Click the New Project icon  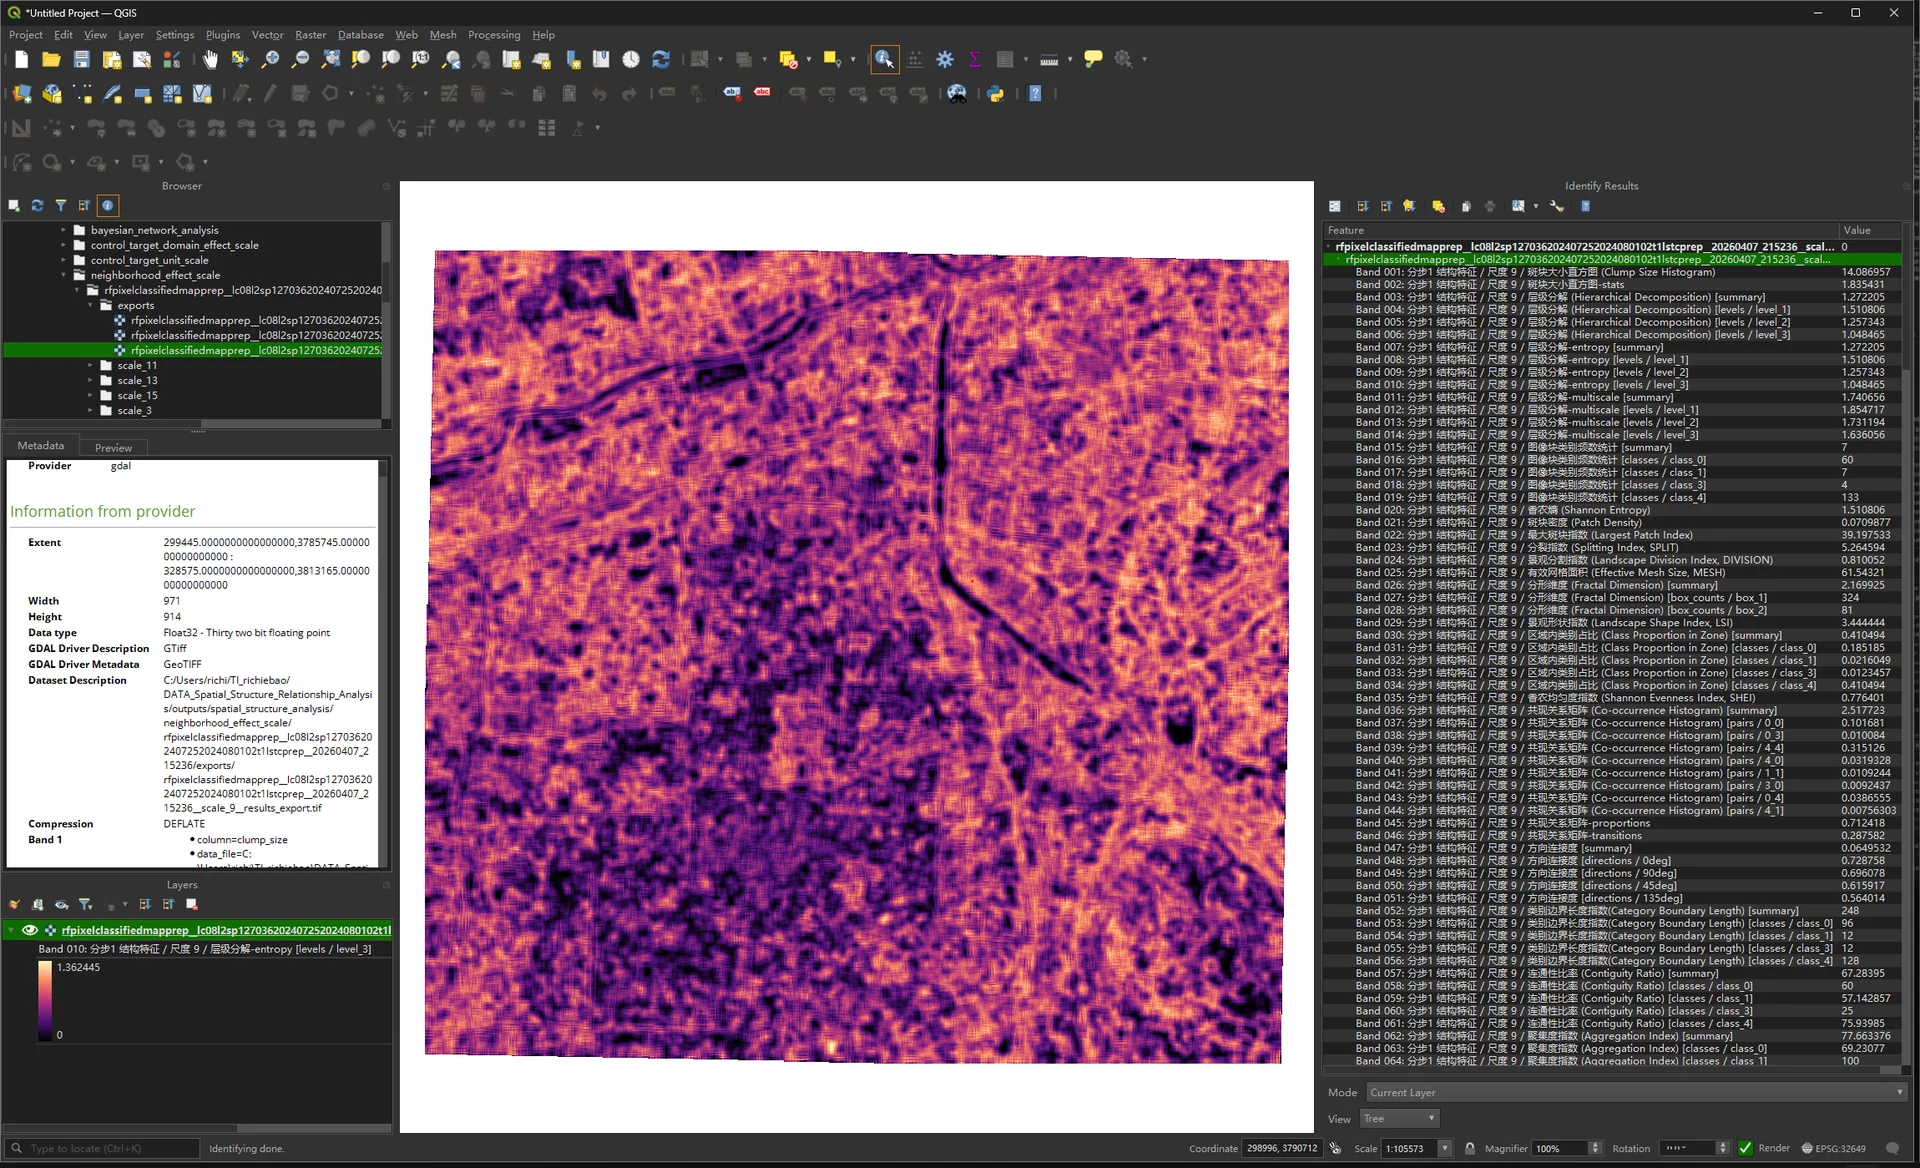click(22, 60)
